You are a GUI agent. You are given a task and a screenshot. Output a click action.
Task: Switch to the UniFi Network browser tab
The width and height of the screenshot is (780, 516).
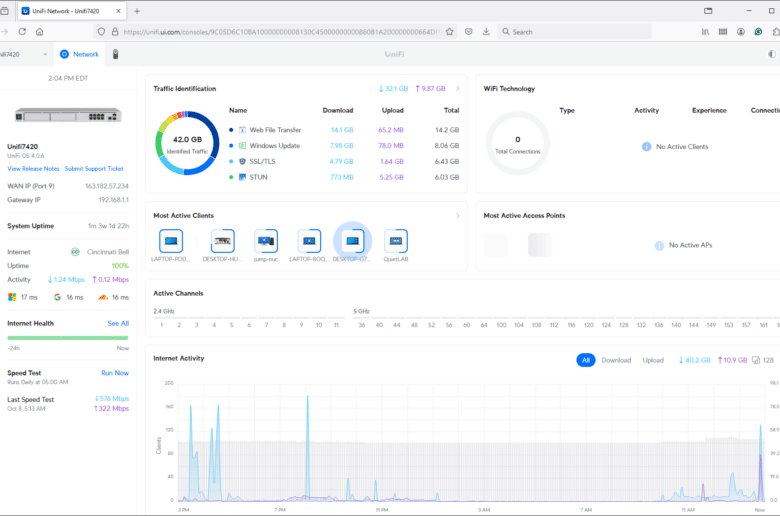pyautogui.click(x=72, y=11)
